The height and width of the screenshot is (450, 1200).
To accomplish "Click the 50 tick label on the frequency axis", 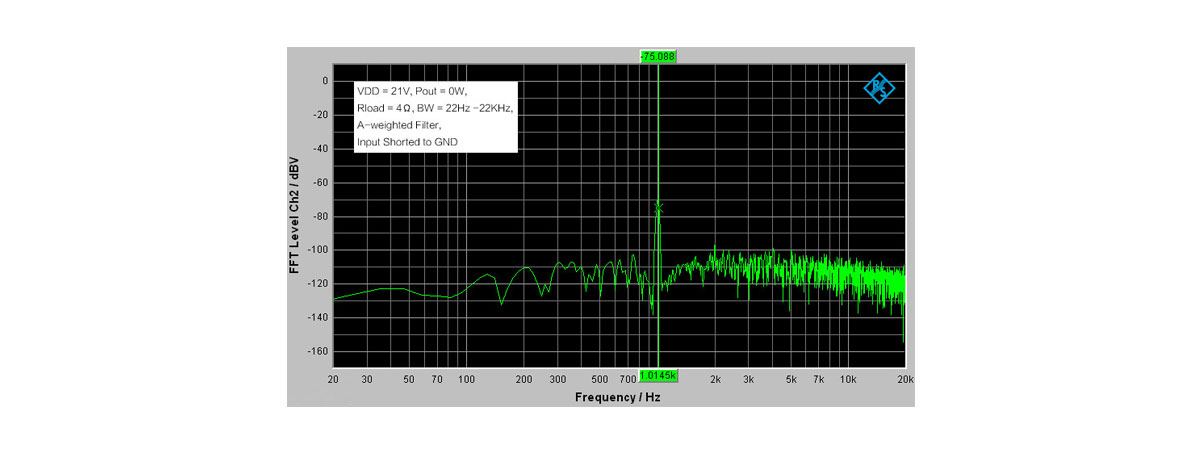I will pos(409,381).
